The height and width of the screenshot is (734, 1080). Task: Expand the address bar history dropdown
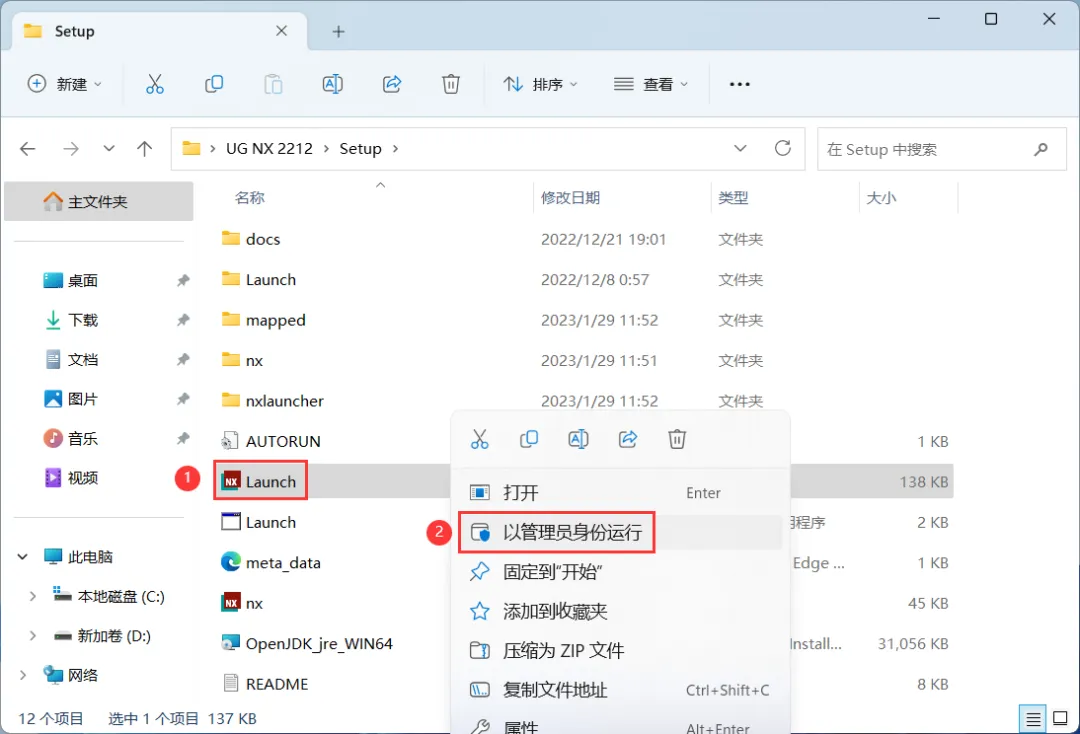[740, 149]
